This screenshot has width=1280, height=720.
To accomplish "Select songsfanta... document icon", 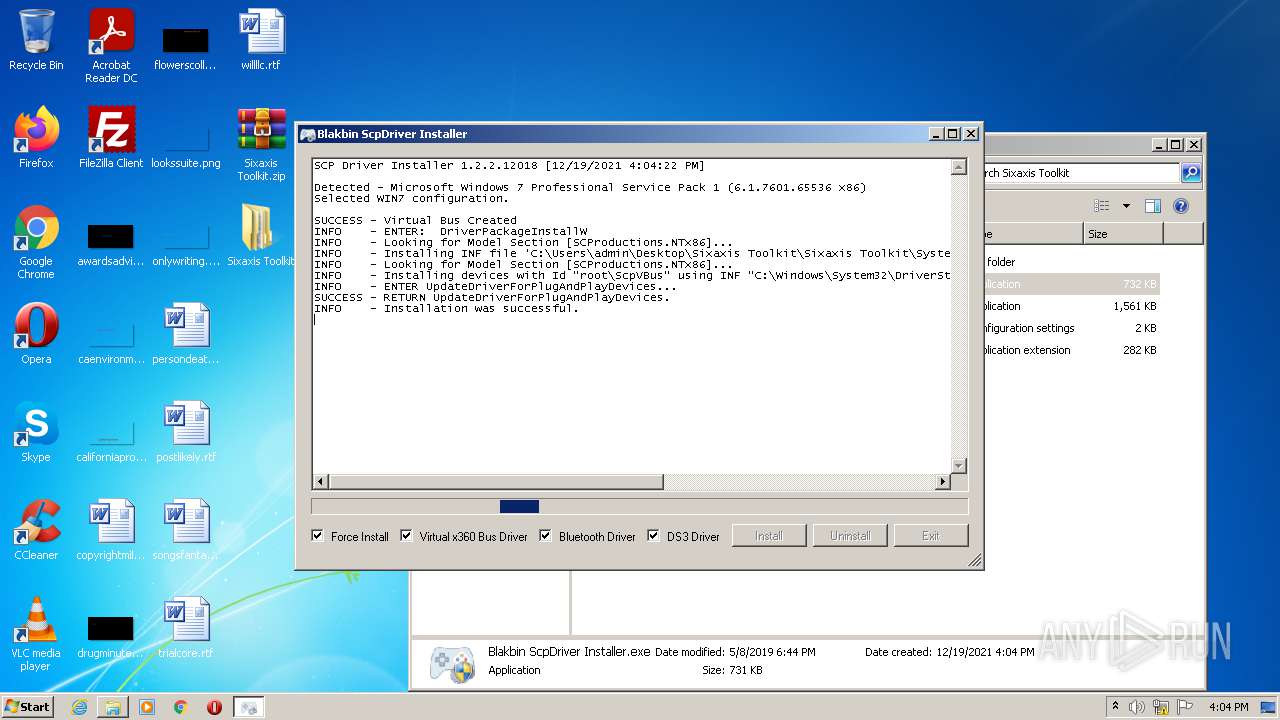I will (x=186, y=530).
